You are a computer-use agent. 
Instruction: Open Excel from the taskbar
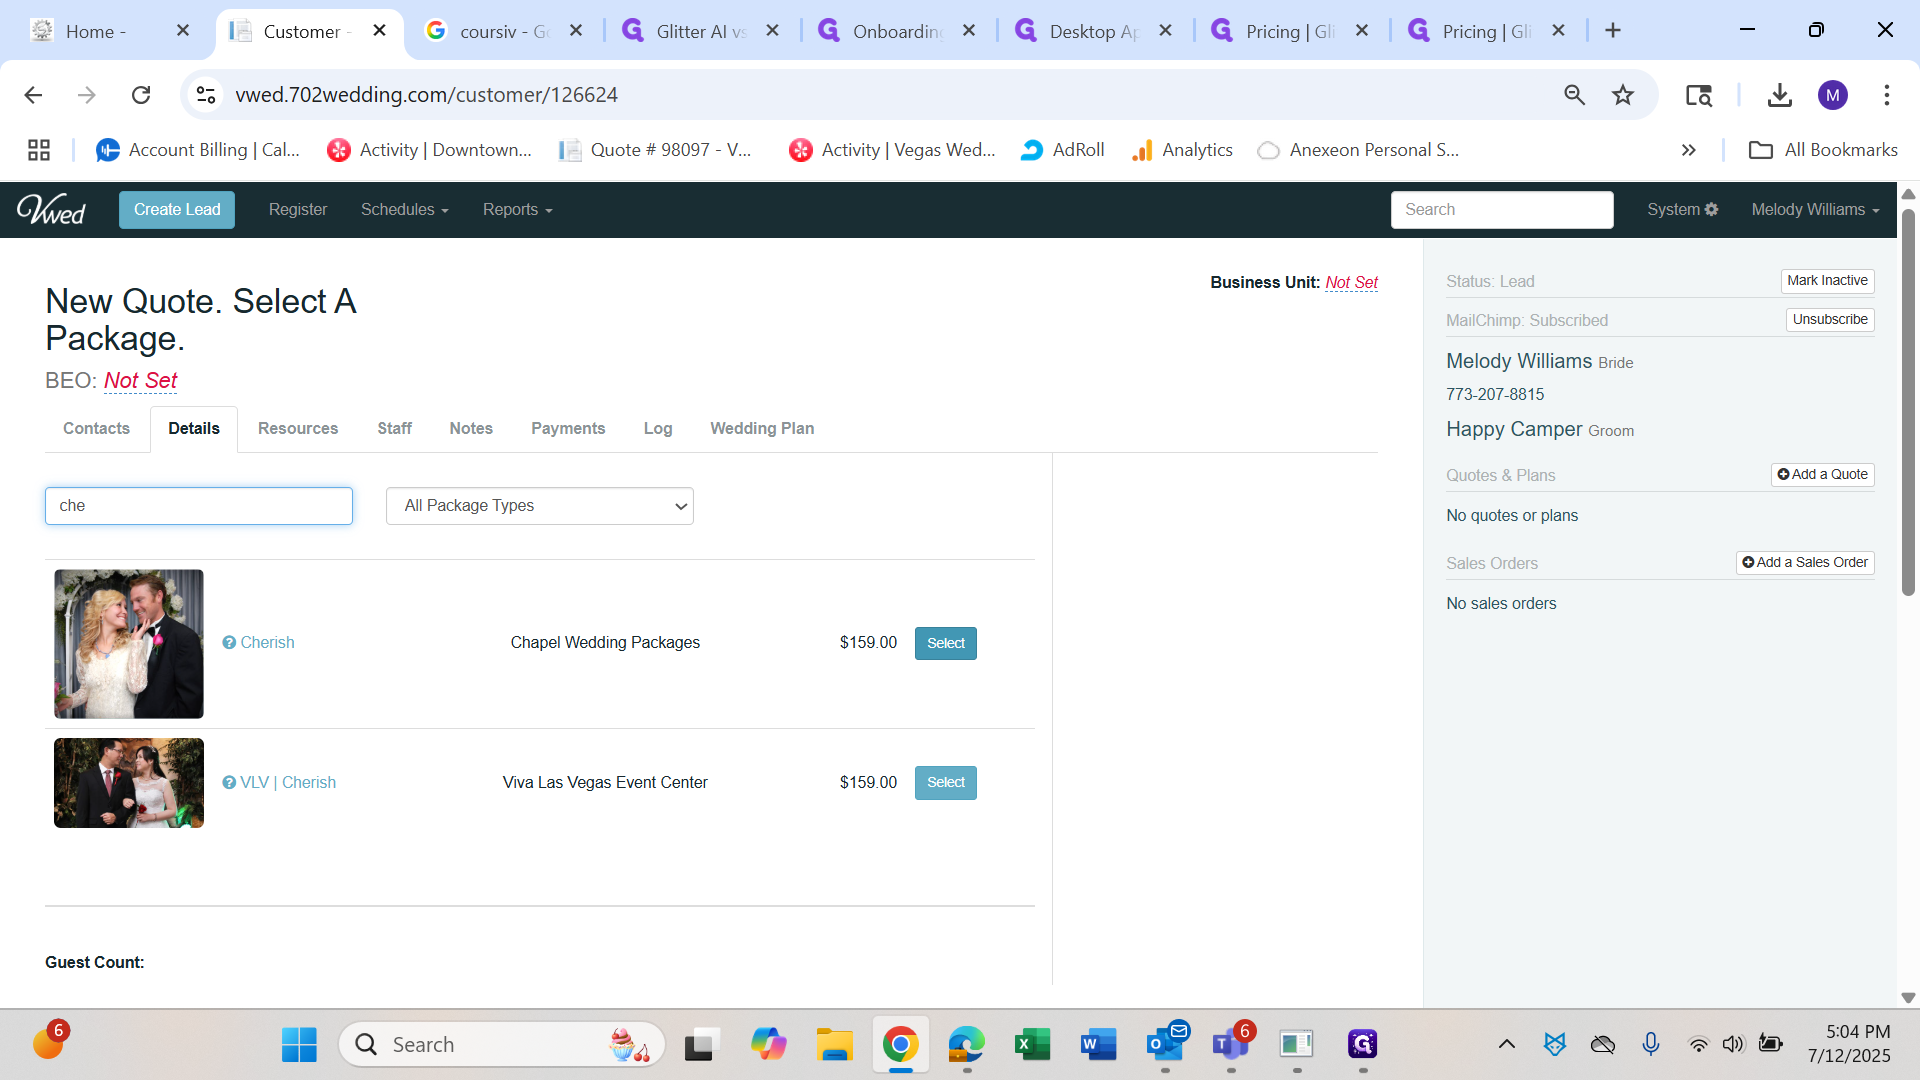[1032, 1045]
